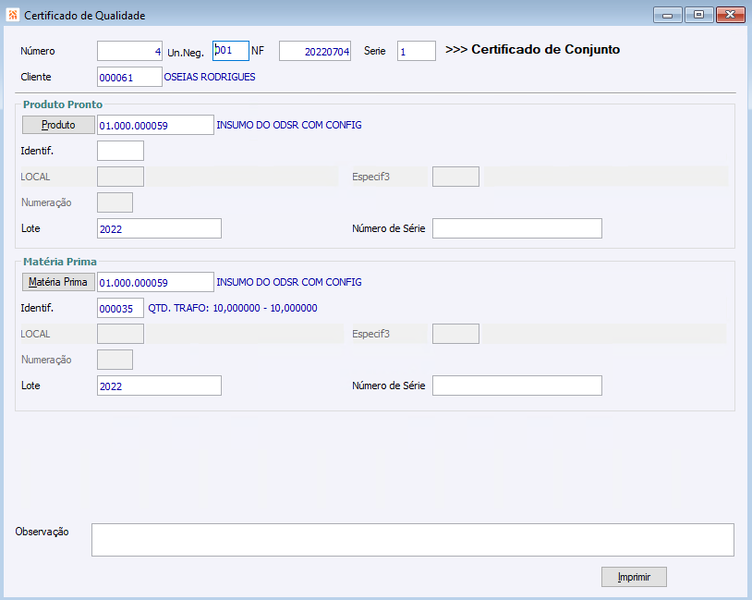Click the INSUMO DO ODSR description under Produto Pronto
The height and width of the screenshot is (600, 752).
289,125
